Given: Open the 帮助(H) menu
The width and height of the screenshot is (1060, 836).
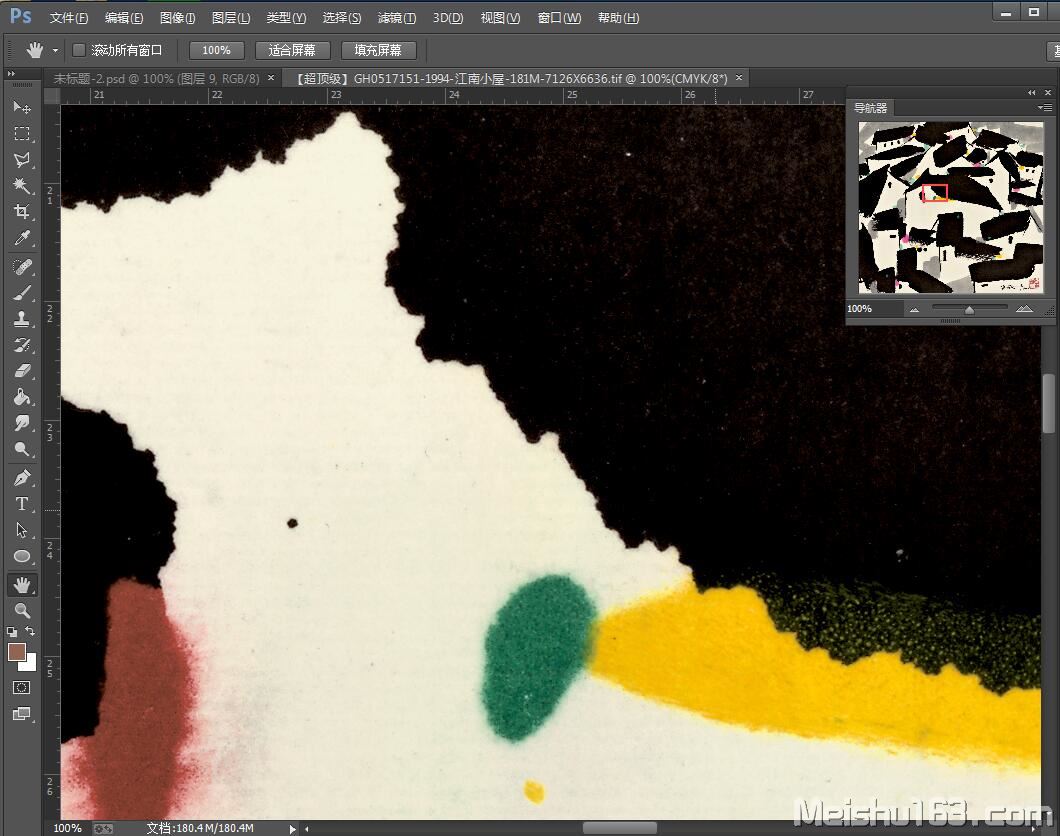Looking at the screenshot, I should point(618,18).
